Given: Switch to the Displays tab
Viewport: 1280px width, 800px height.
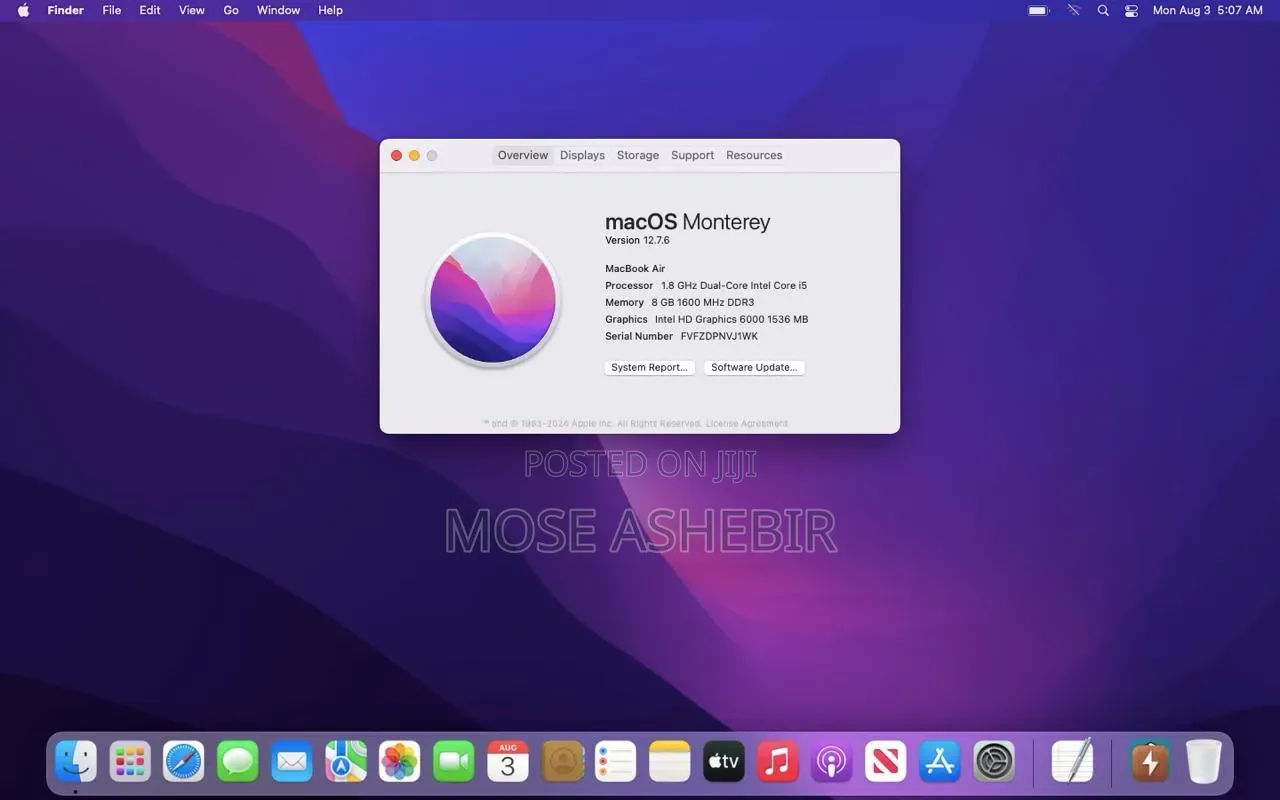Looking at the screenshot, I should click(x=582, y=155).
